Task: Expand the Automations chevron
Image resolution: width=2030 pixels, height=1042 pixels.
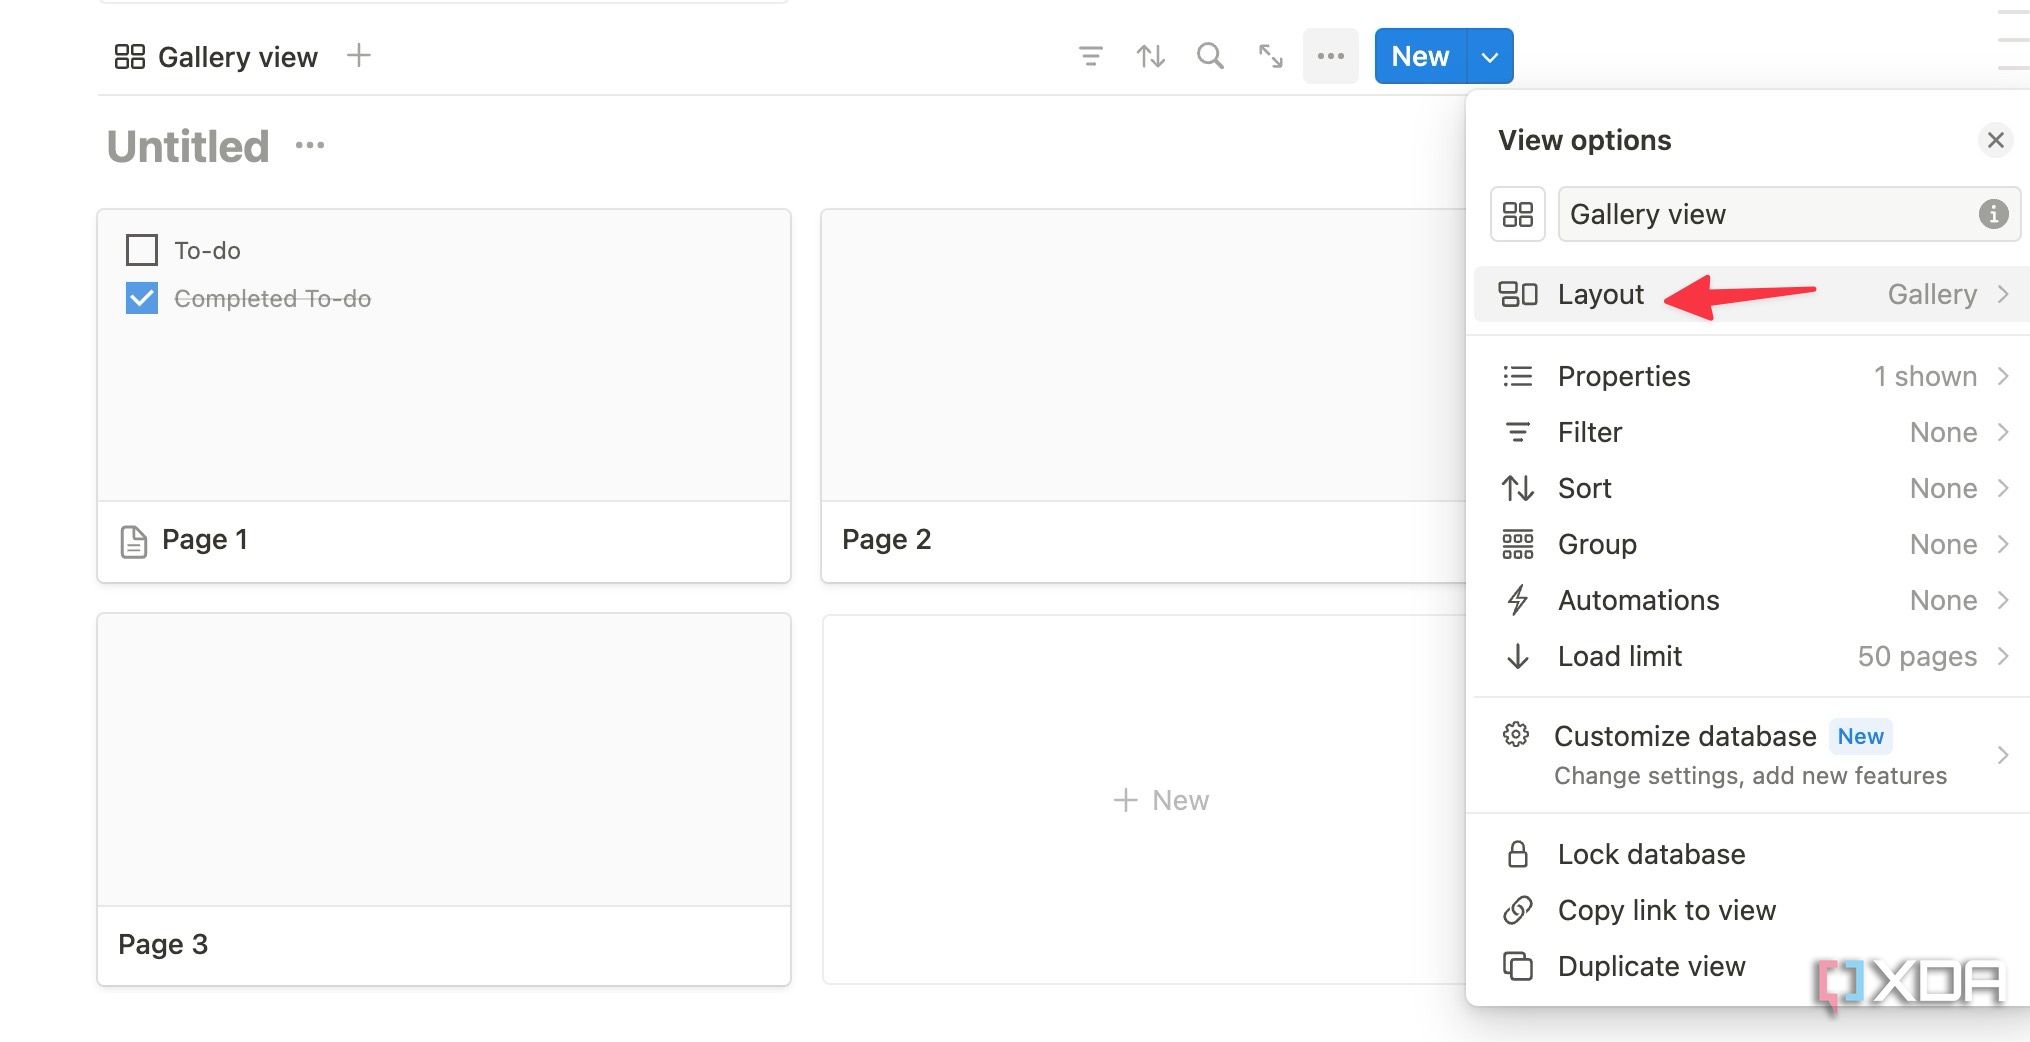Action: (2003, 600)
